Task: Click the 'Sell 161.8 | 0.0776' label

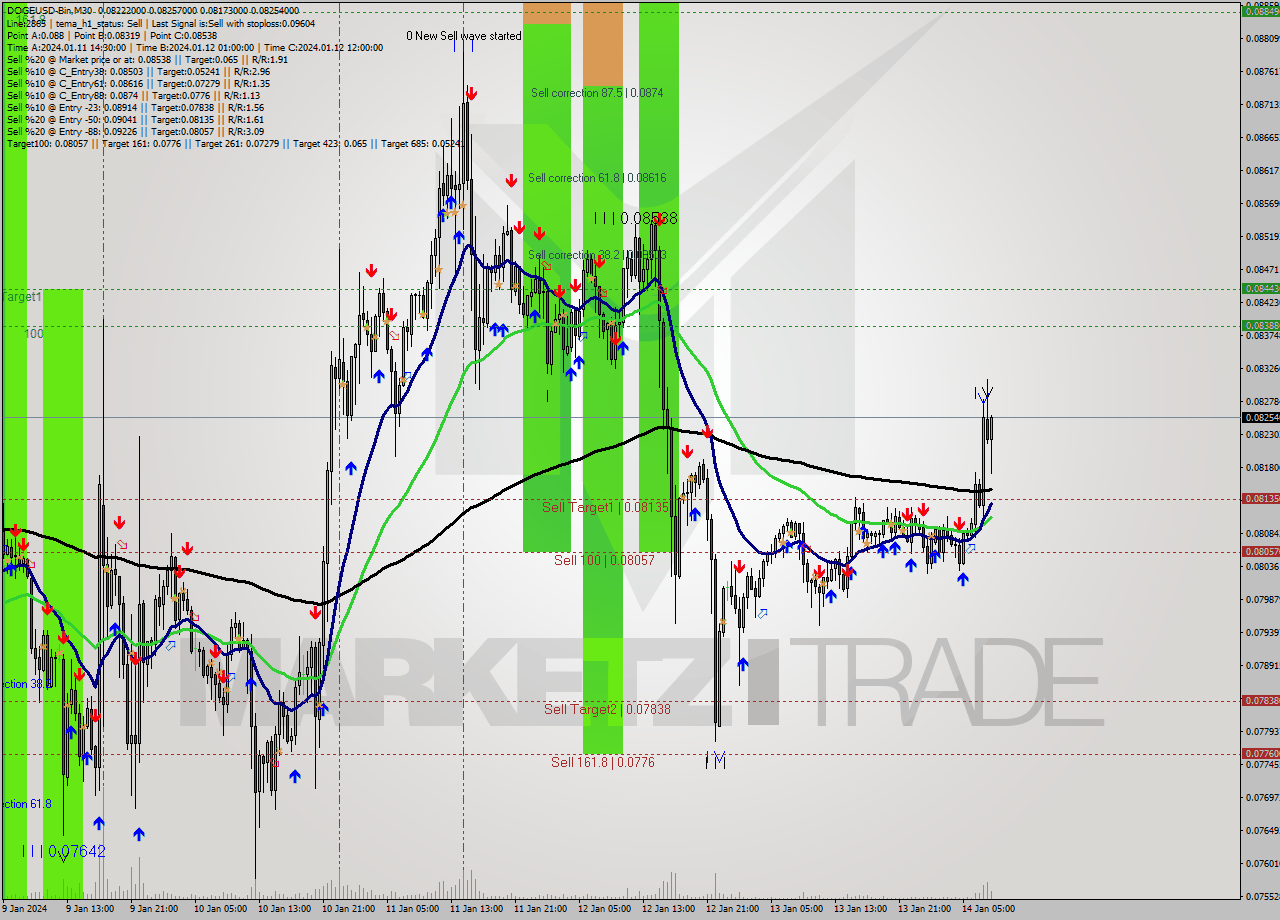Action: [x=603, y=762]
